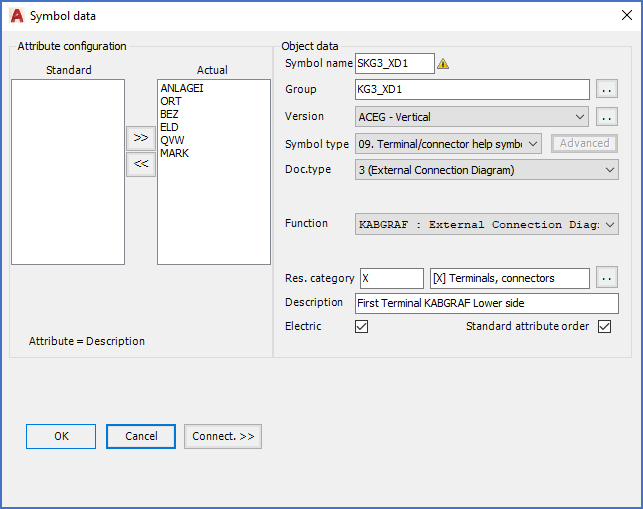The width and height of the screenshot is (643, 509).
Task: Open the Function dropdown list
Action: [x=610, y=224]
